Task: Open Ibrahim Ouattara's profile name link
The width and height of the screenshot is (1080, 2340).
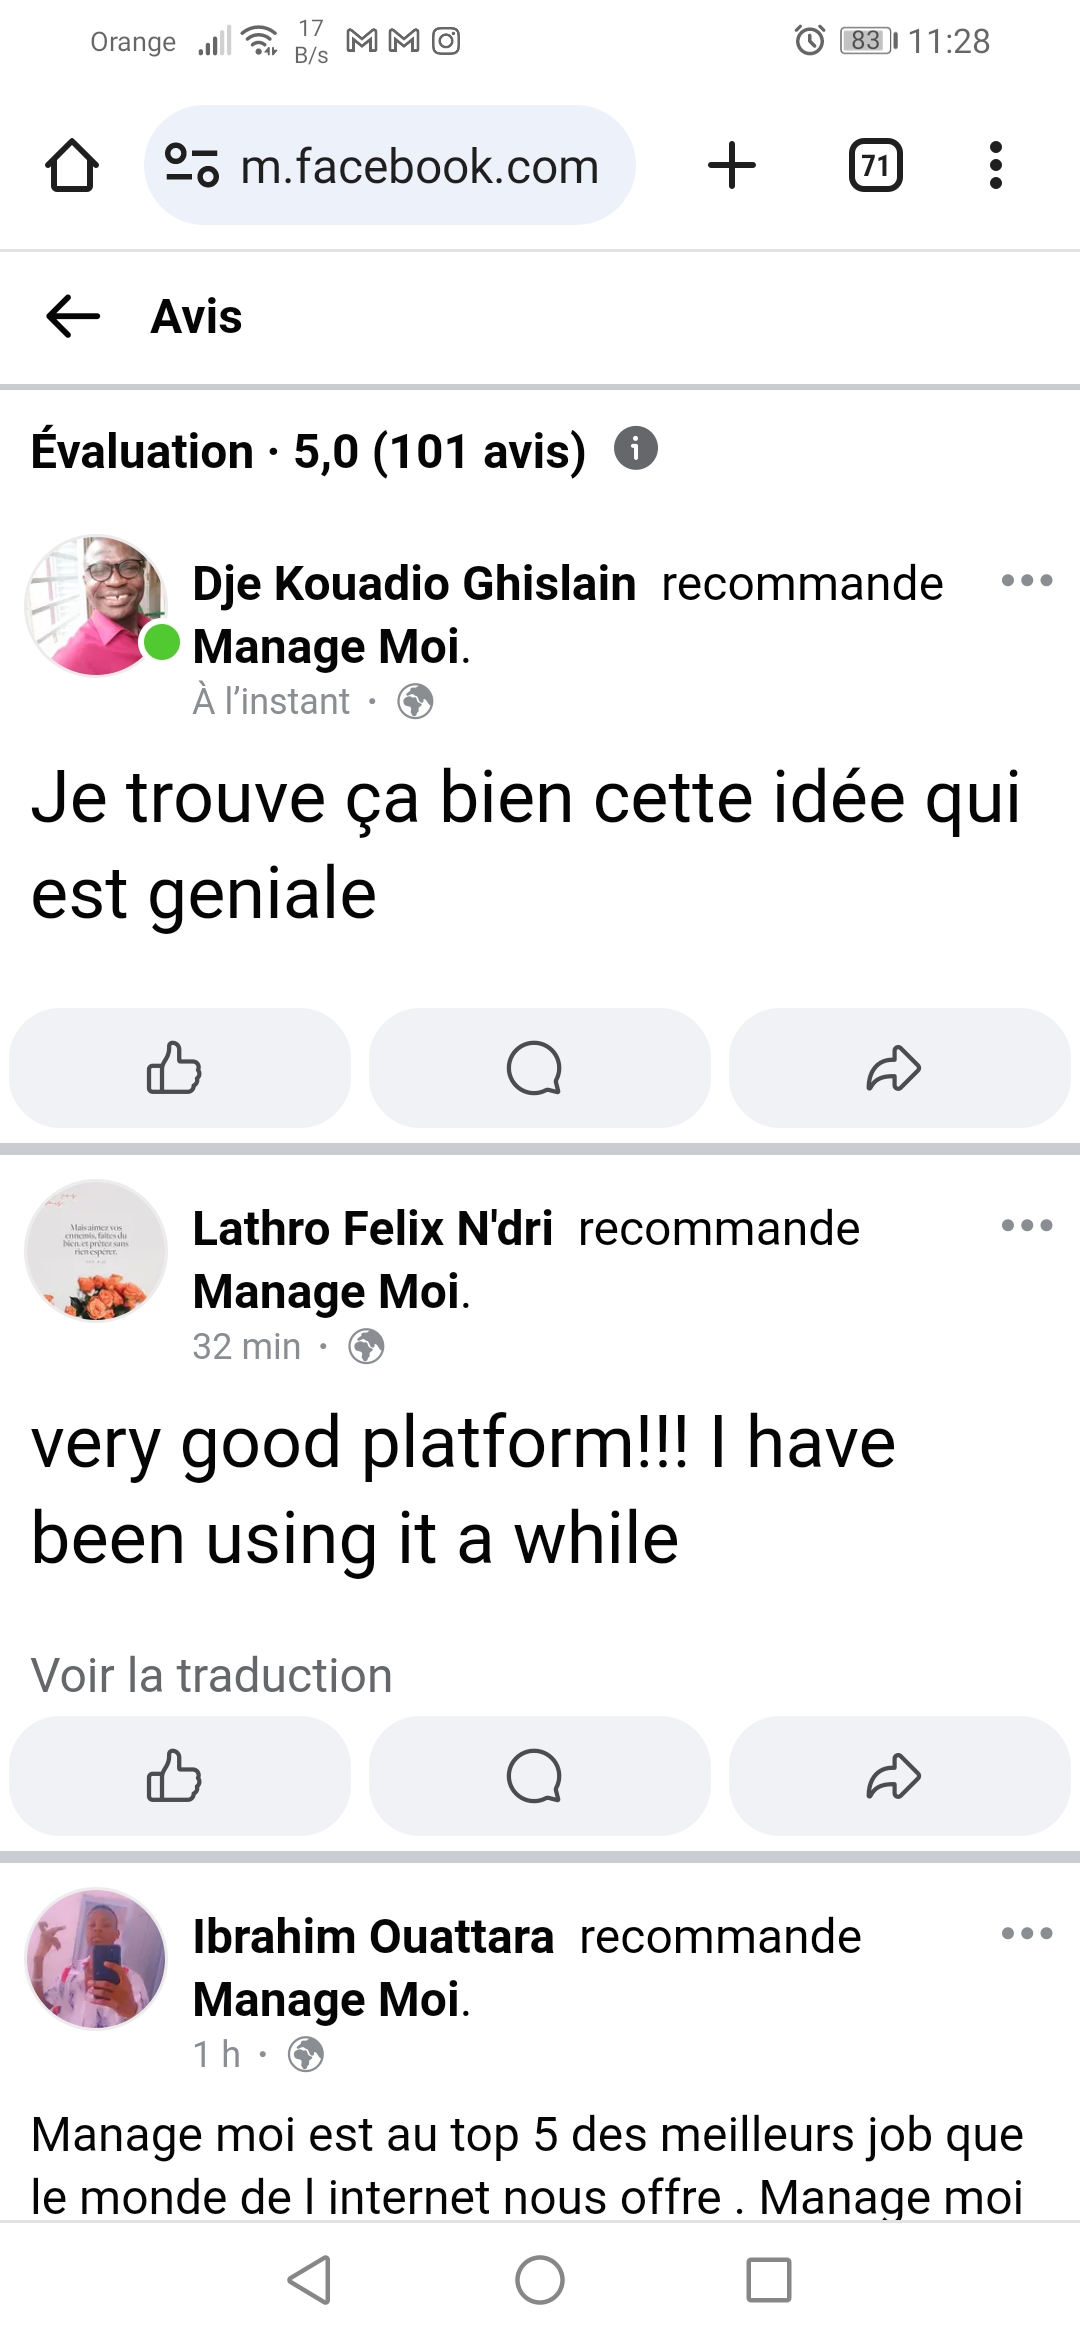Action: (x=373, y=1937)
